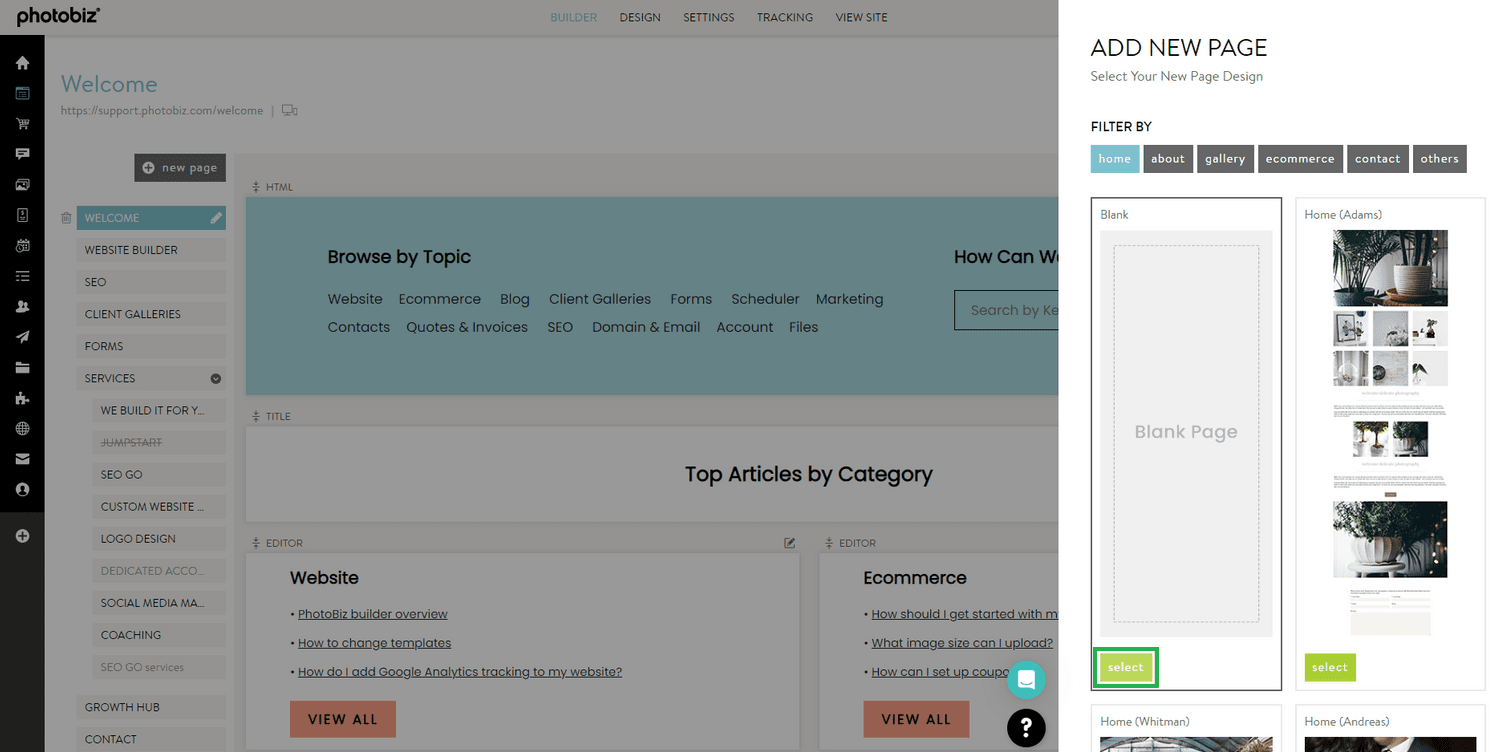
Task: Open the Website Builder page in the list
Action: point(151,250)
